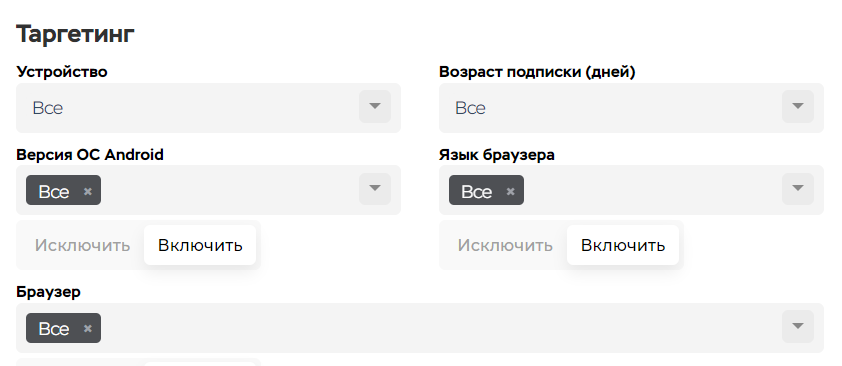Remove the 'Все' tag in Язык браузера
This screenshot has width=842, height=366.
511,191
